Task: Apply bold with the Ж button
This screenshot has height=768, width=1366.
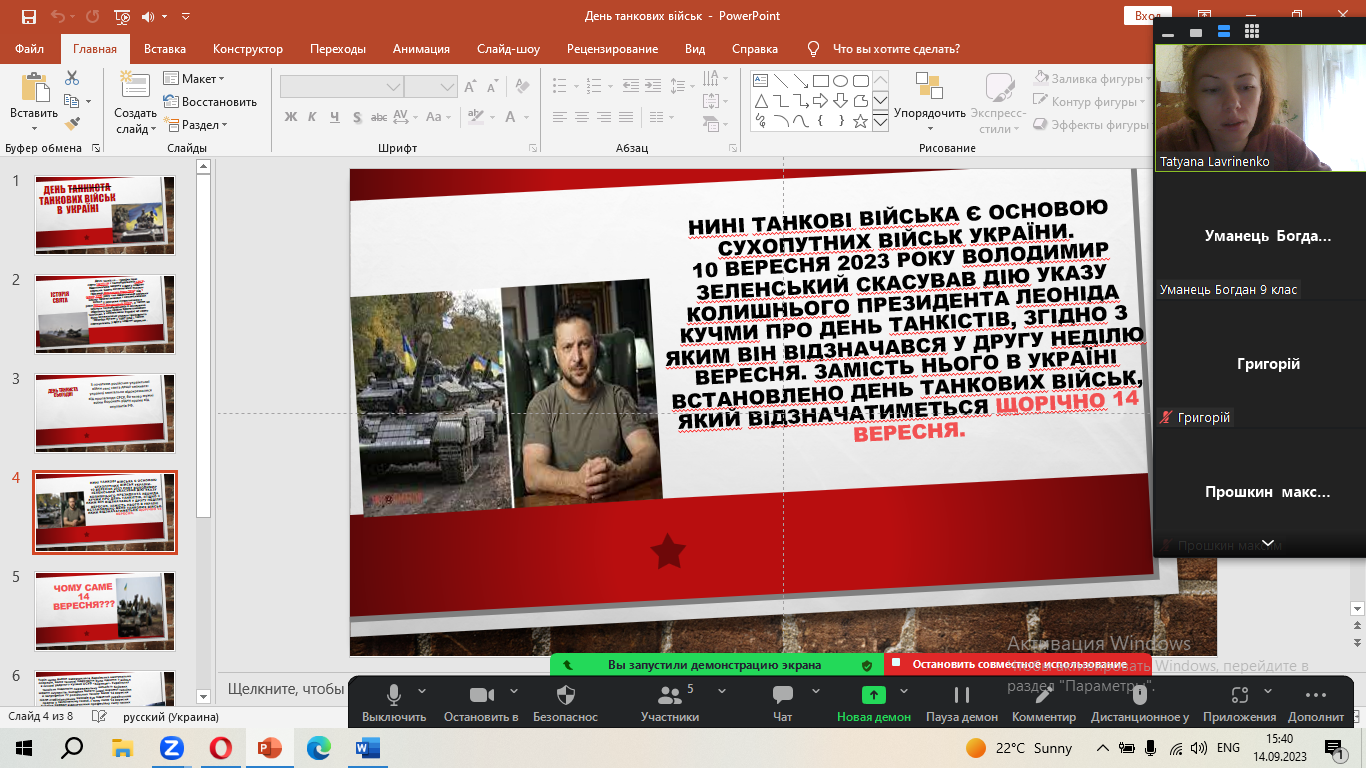Action: coord(291,117)
